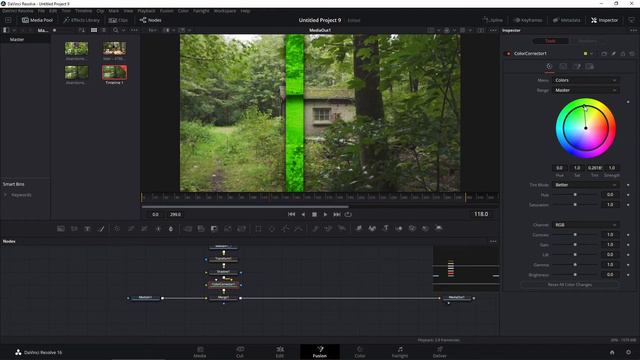Screen dimensions: 640x360
Task: Open Project Settings gear icon
Action: coord(629,352)
